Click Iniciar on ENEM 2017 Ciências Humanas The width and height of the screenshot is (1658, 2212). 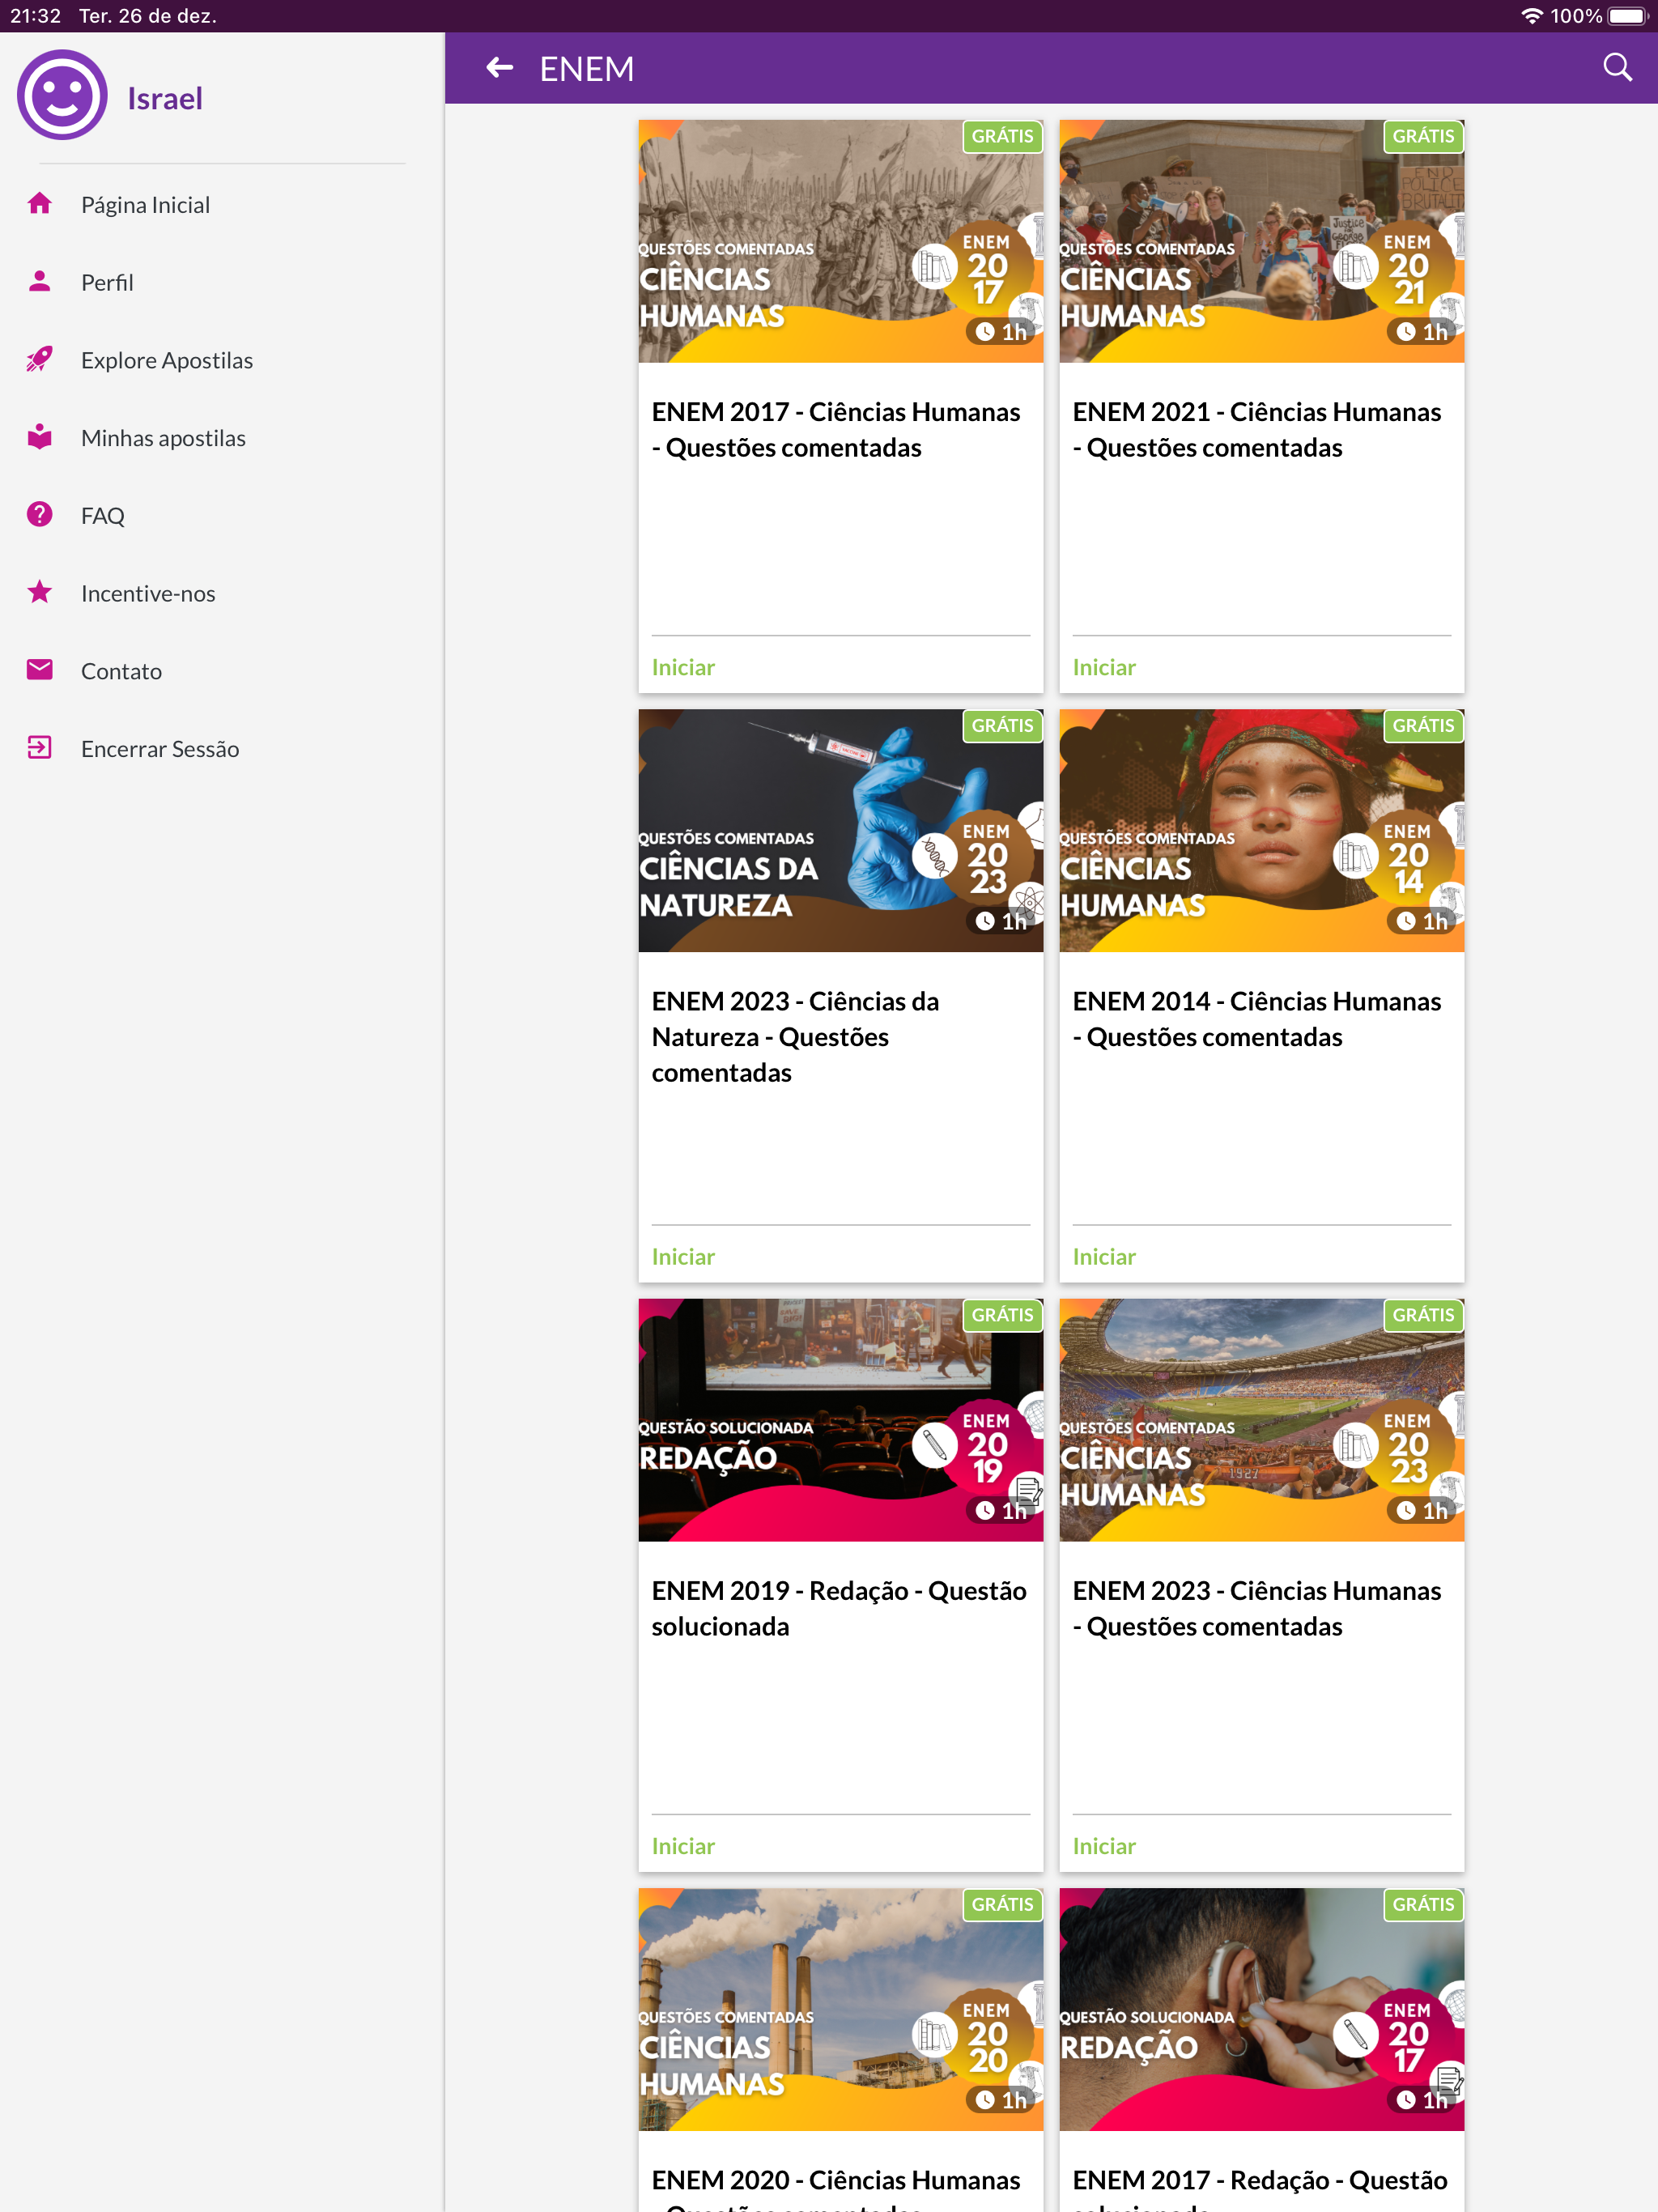[x=683, y=667]
